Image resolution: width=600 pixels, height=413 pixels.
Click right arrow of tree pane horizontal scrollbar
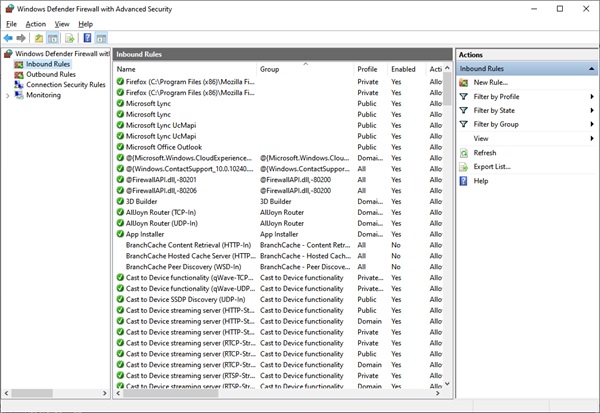tap(104, 393)
